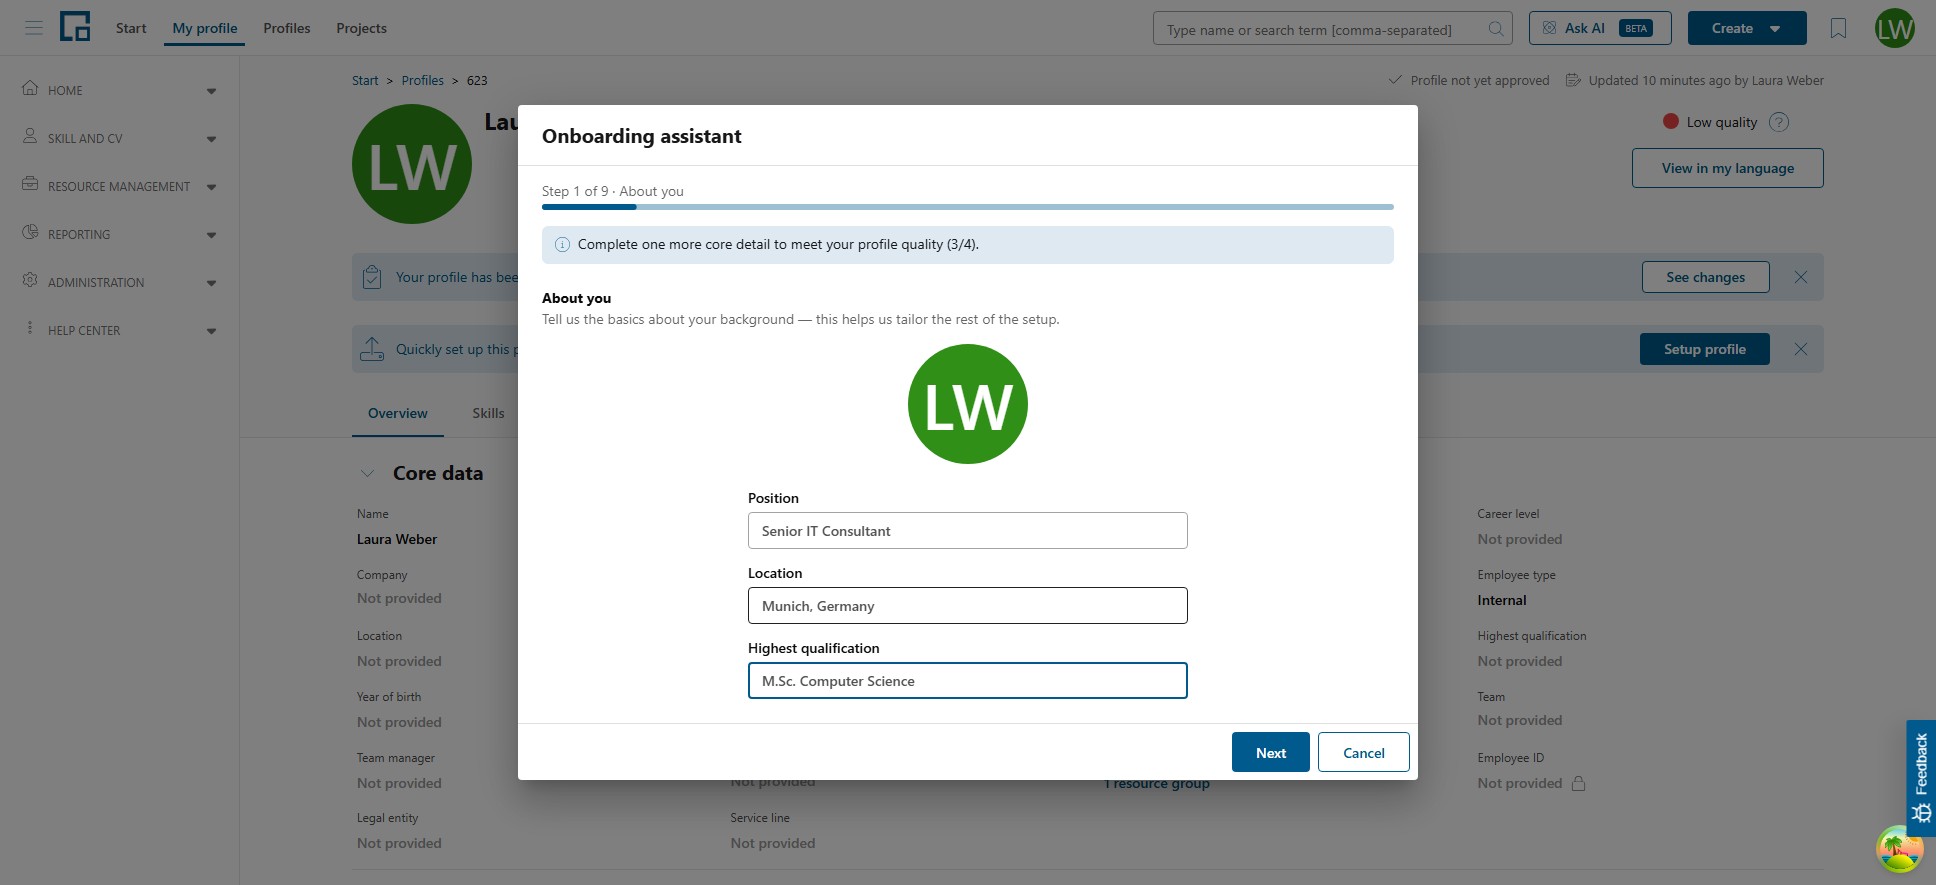Expand the HOME sidebar section
The height and width of the screenshot is (885, 1936).
tap(211, 91)
